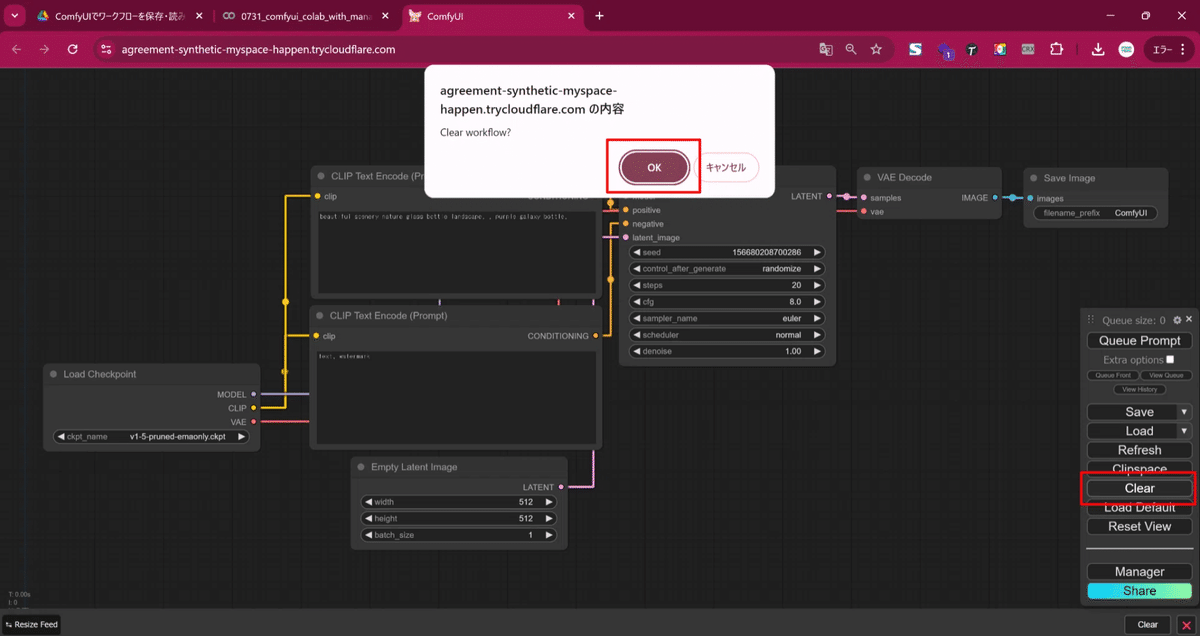The width and height of the screenshot is (1200, 636).
Task: Switch to 0731_comfyui_colab_with_mana tab
Action: [x=303, y=16]
